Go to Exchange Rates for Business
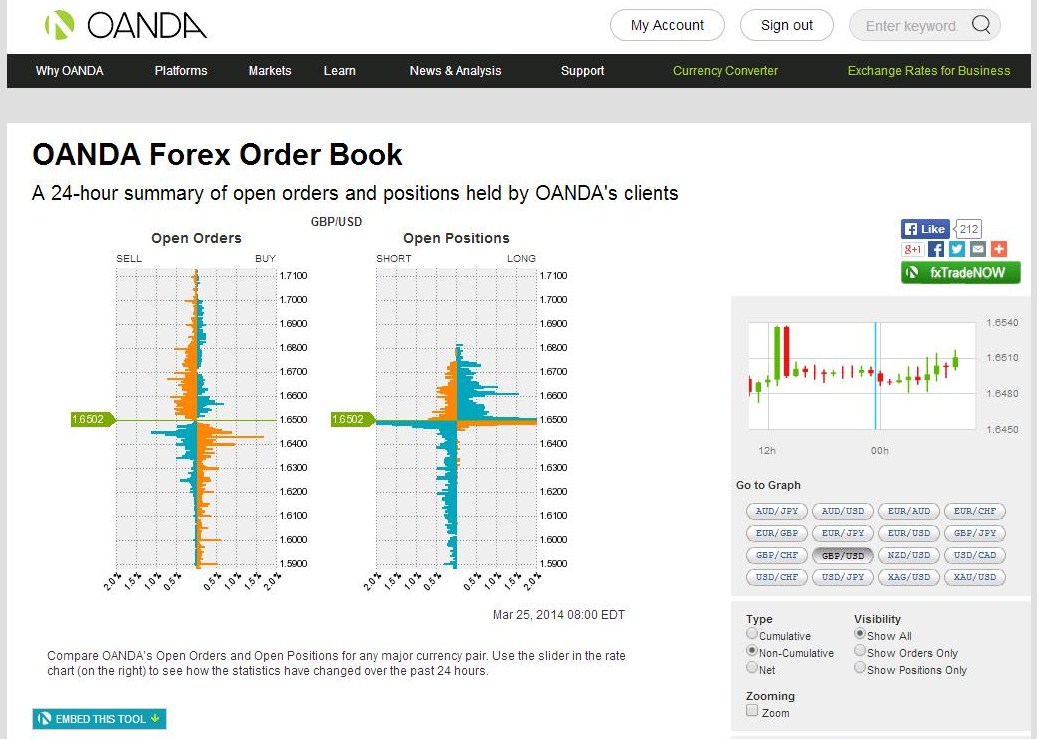1037x739 pixels. coord(929,71)
